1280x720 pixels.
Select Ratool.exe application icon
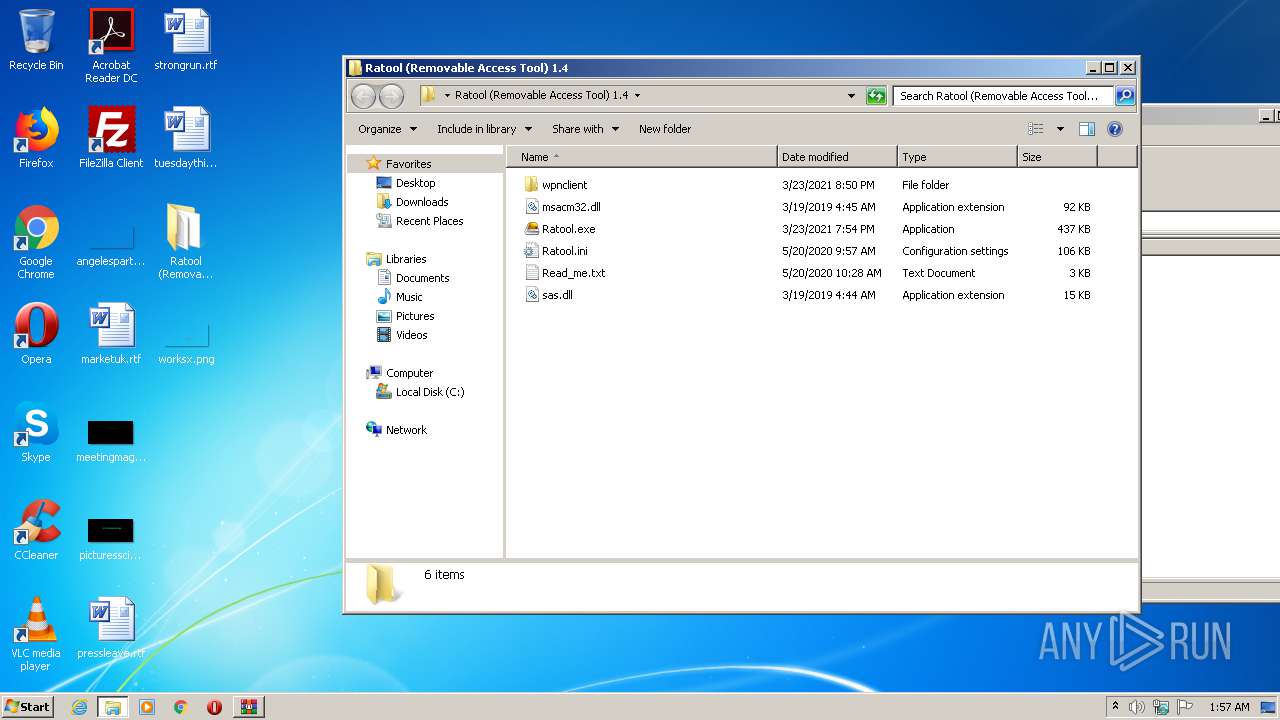(532, 229)
